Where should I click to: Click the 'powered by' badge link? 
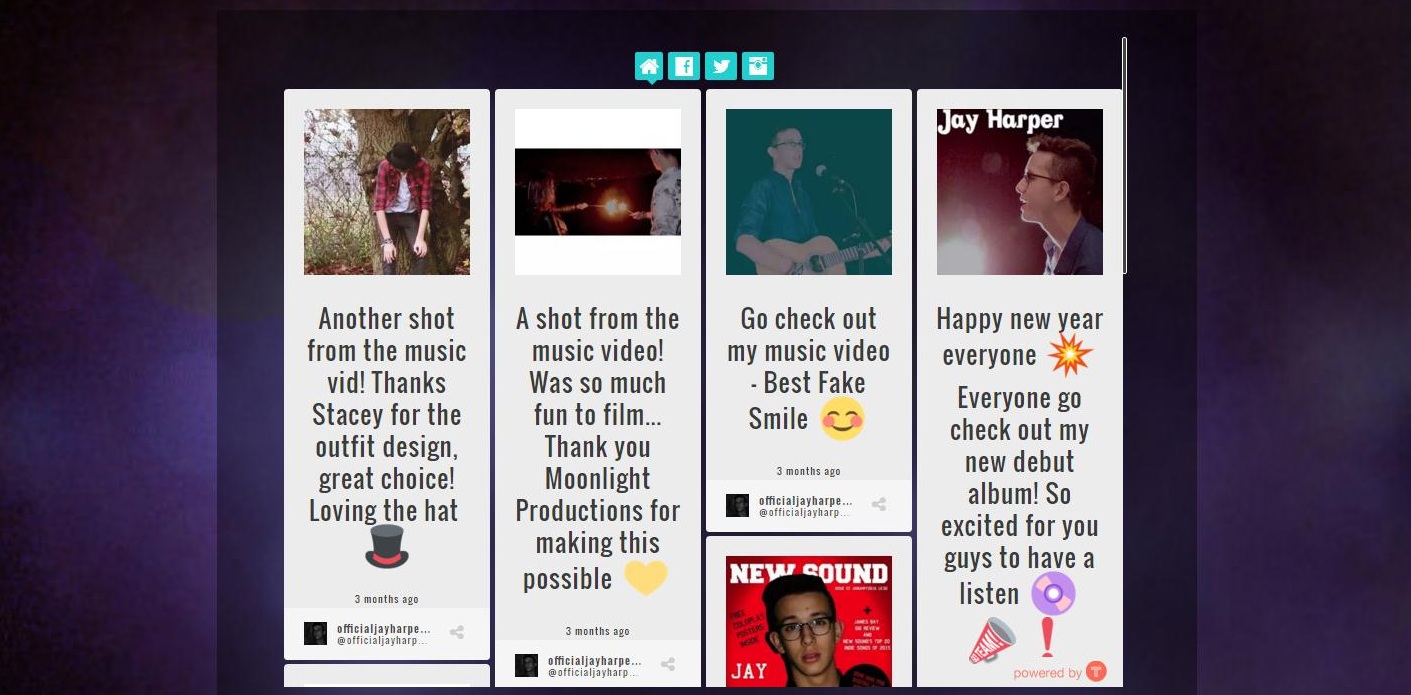(x=1059, y=672)
